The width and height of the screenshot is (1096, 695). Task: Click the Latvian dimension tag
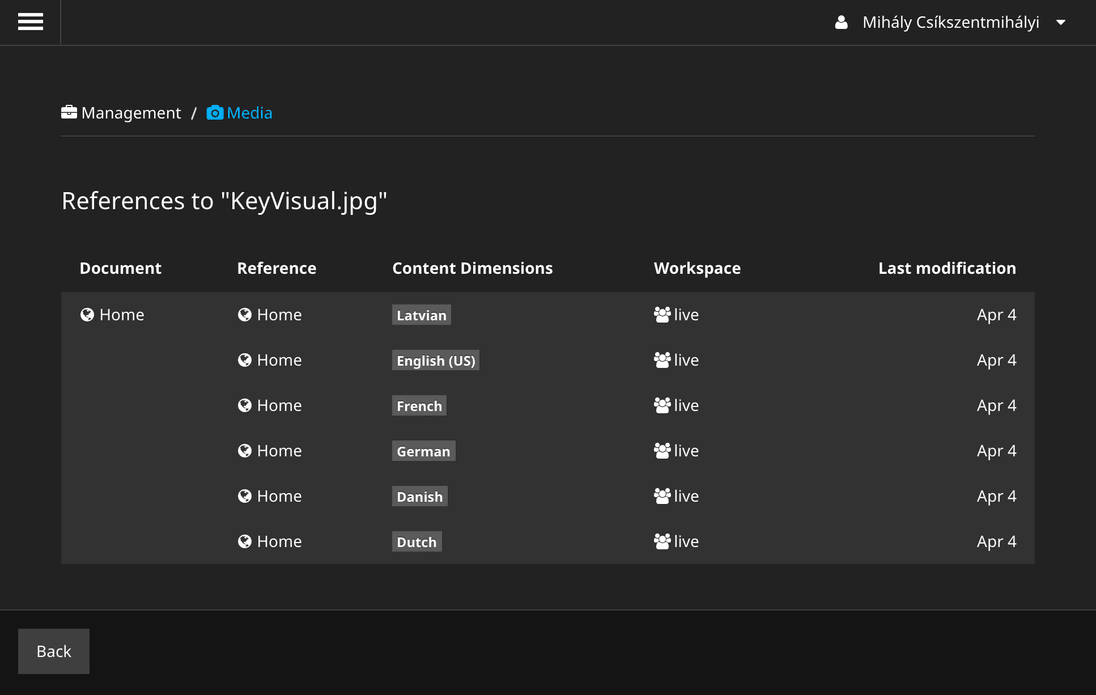click(421, 315)
